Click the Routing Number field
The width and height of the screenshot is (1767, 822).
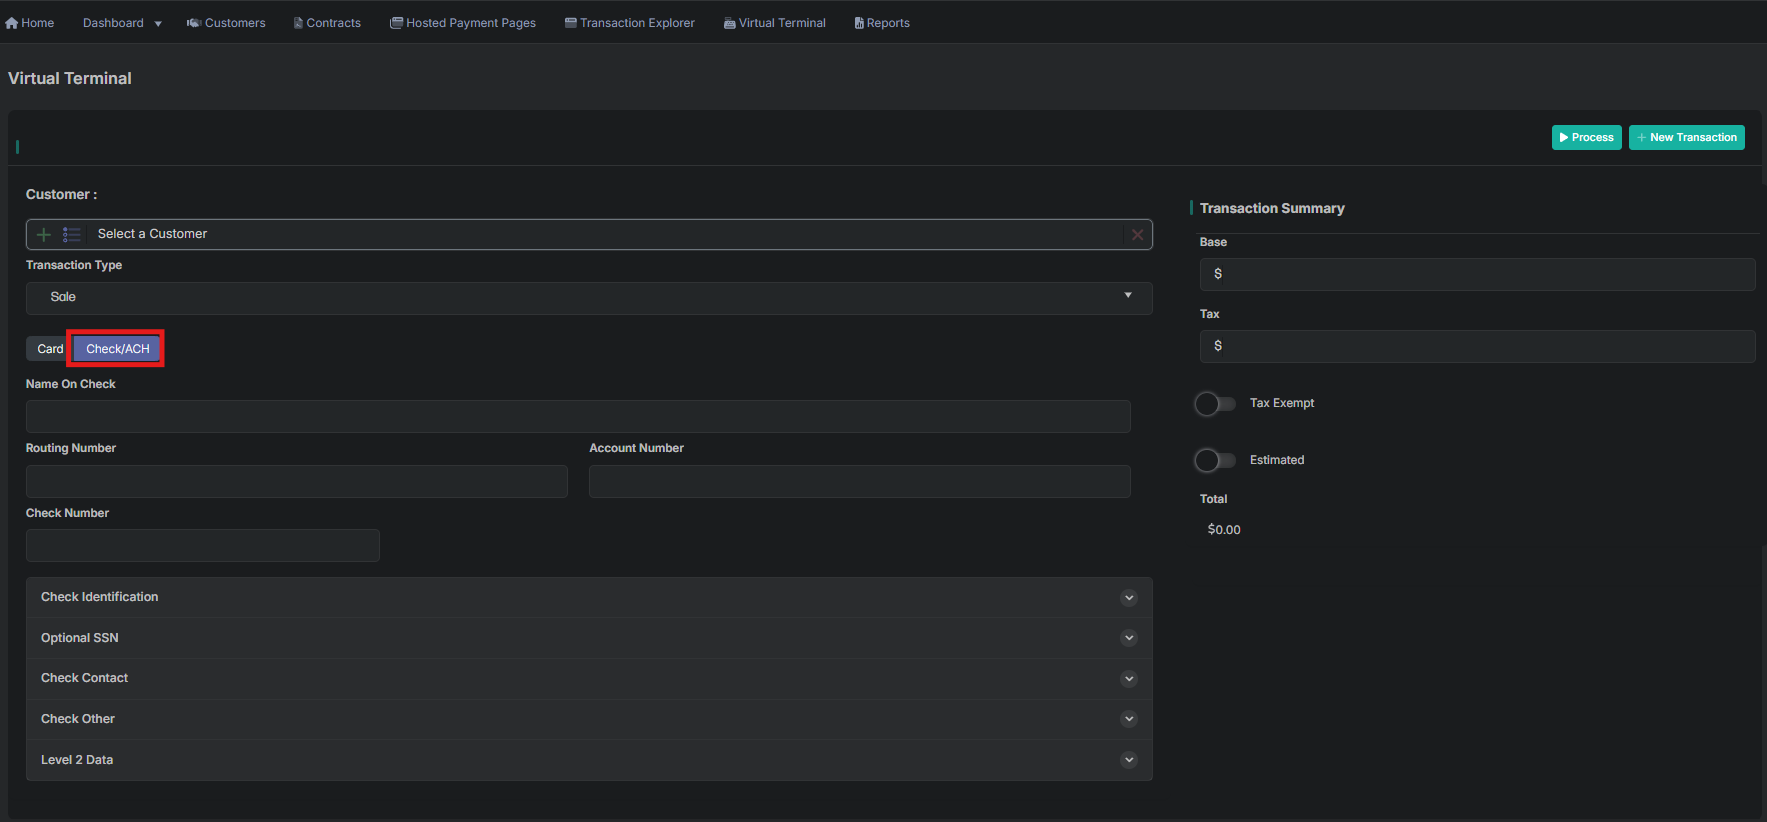coord(297,481)
